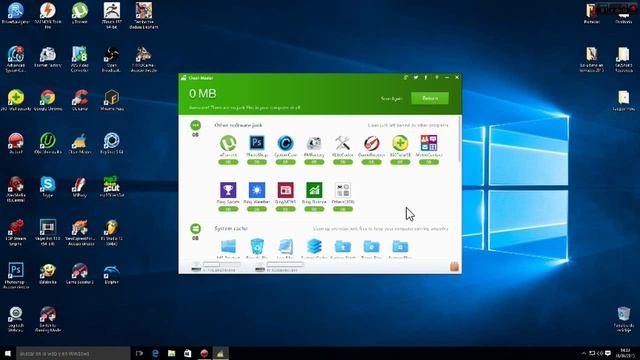Image resolution: width=640 pixels, height=360 pixels.
Task: Select the Bing Finance chart junk item
Action: 314,190
